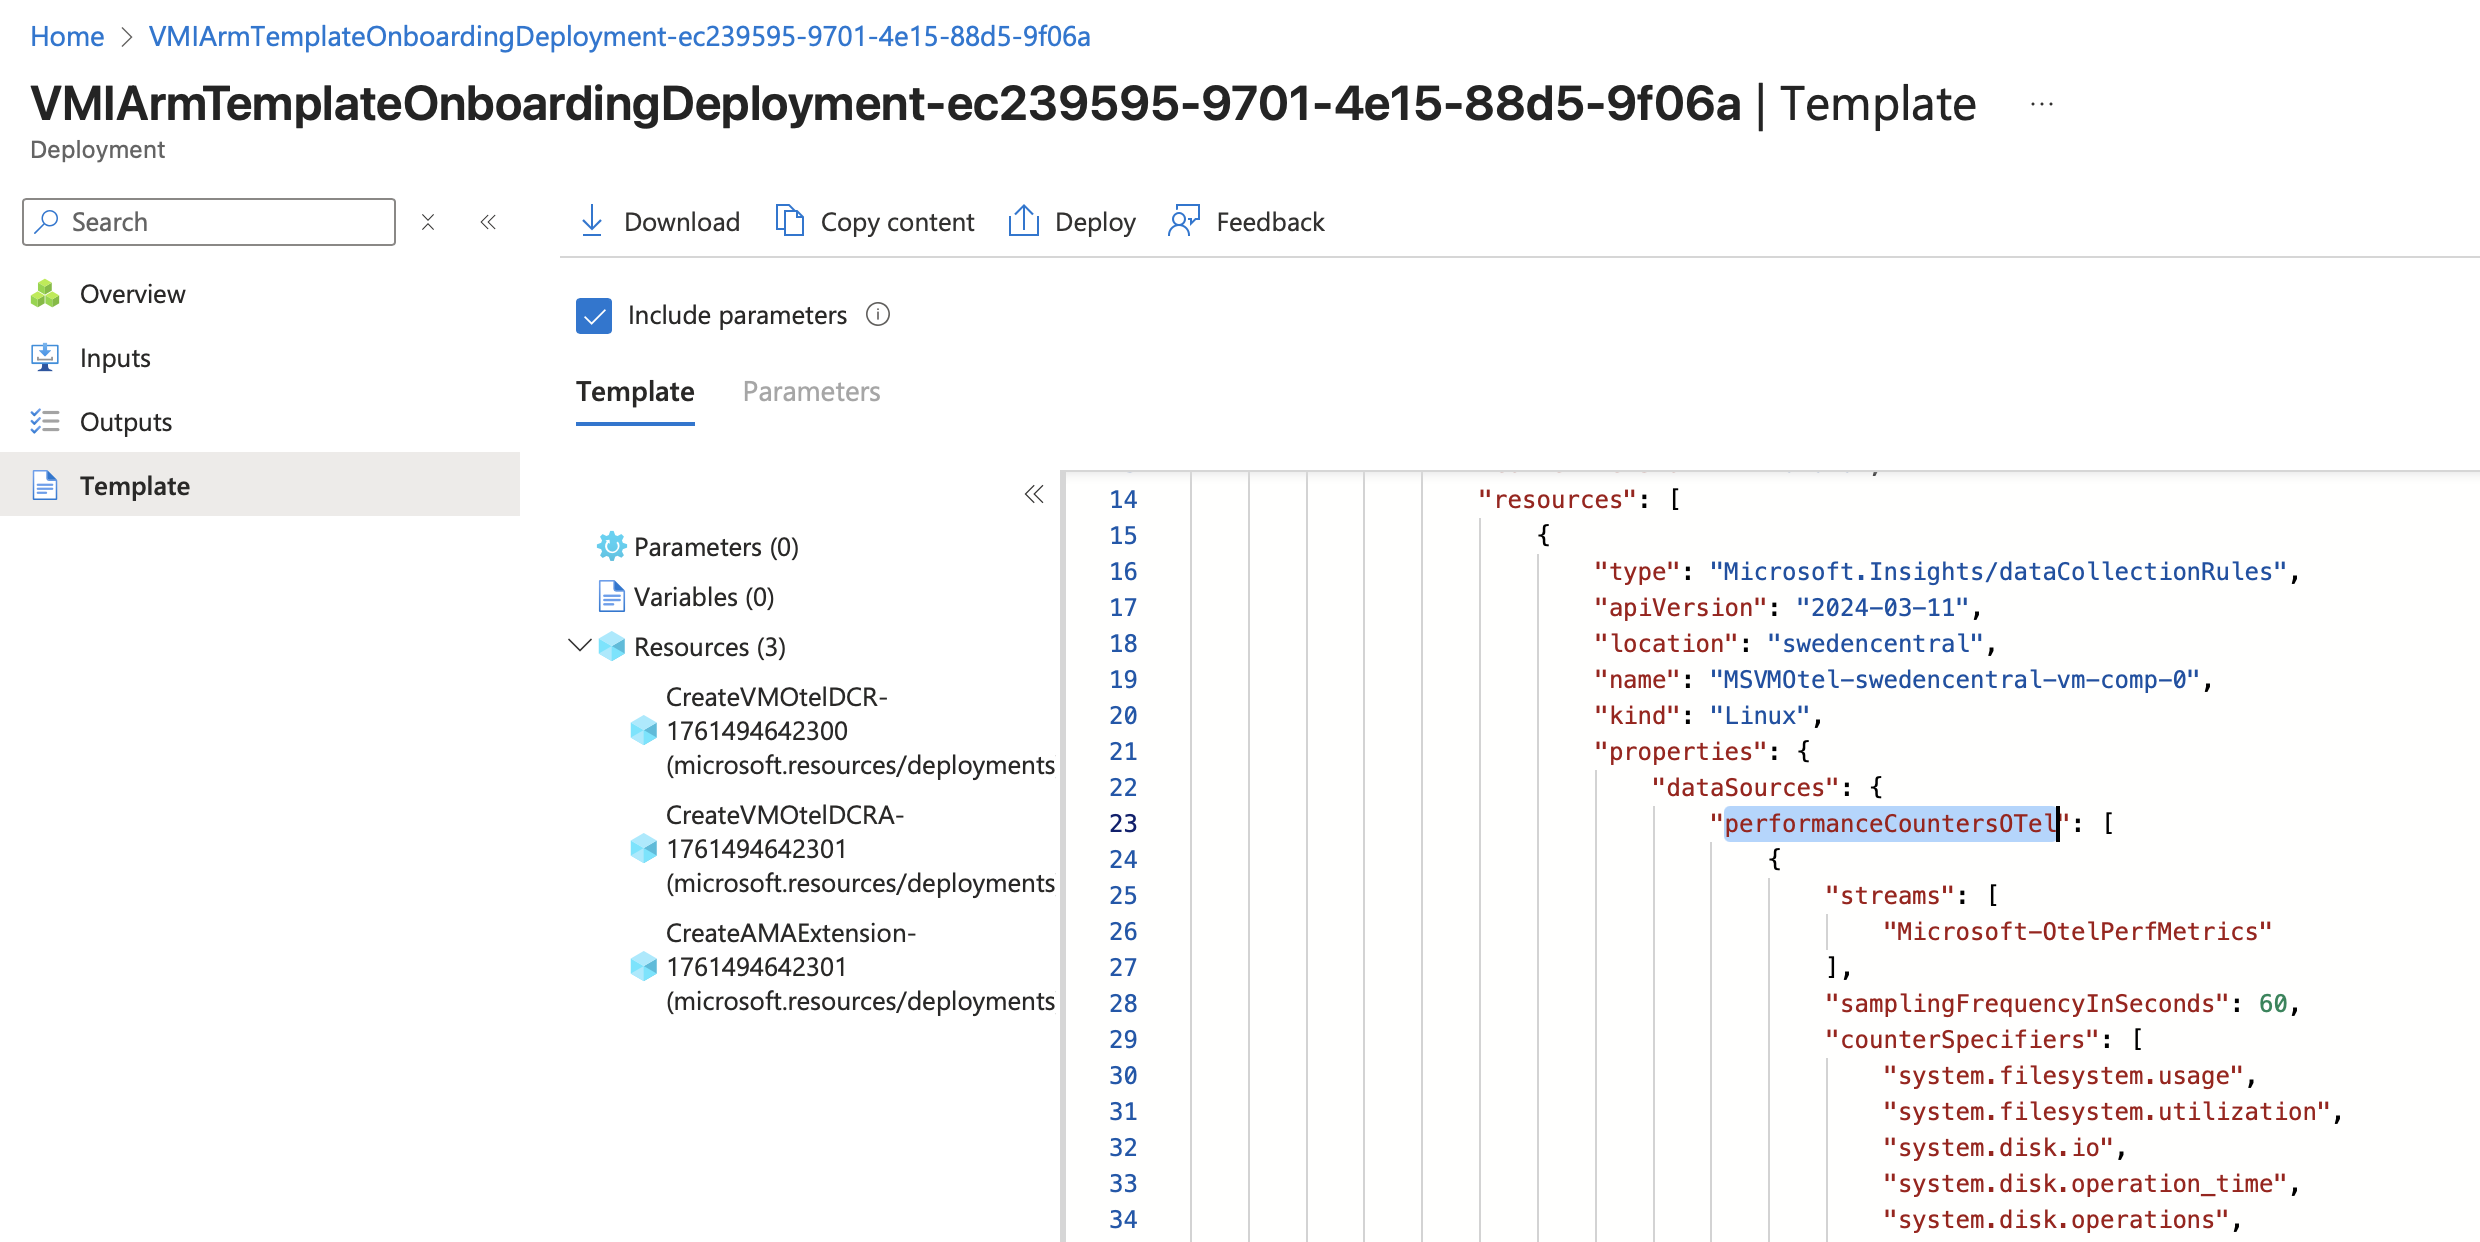Viewport: 2480px width, 1242px height.
Task: Uncheck the Include parameters checkbox
Action: (x=594, y=315)
